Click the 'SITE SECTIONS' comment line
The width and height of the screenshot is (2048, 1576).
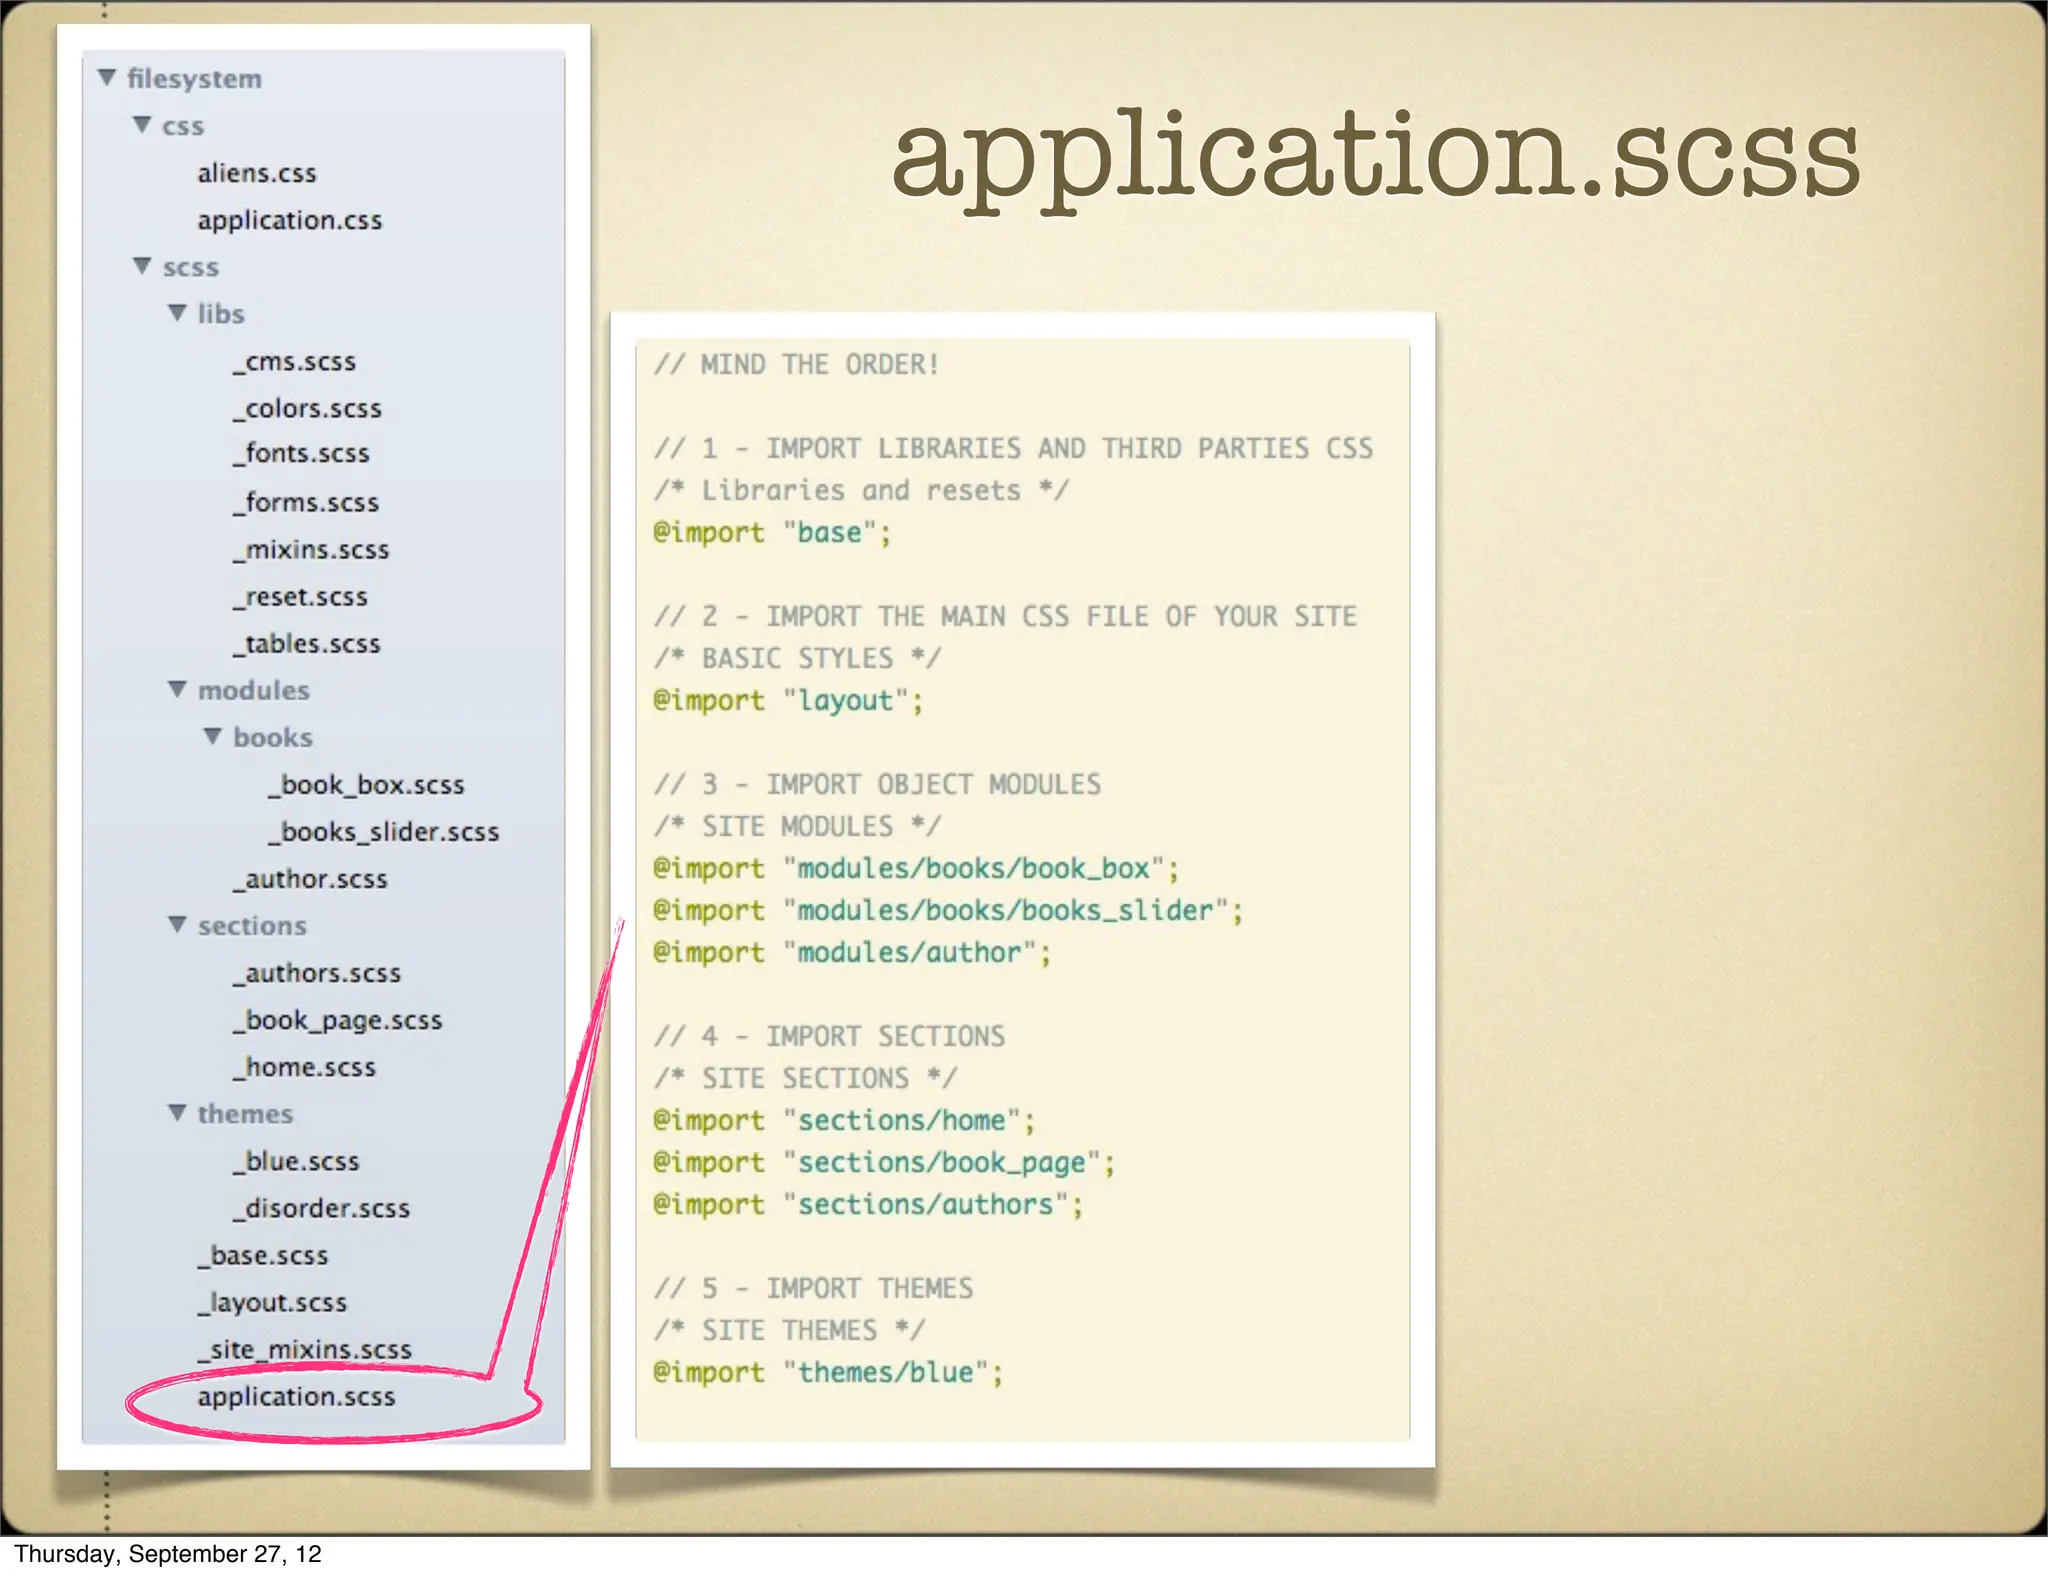pyautogui.click(x=805, y=1078)
